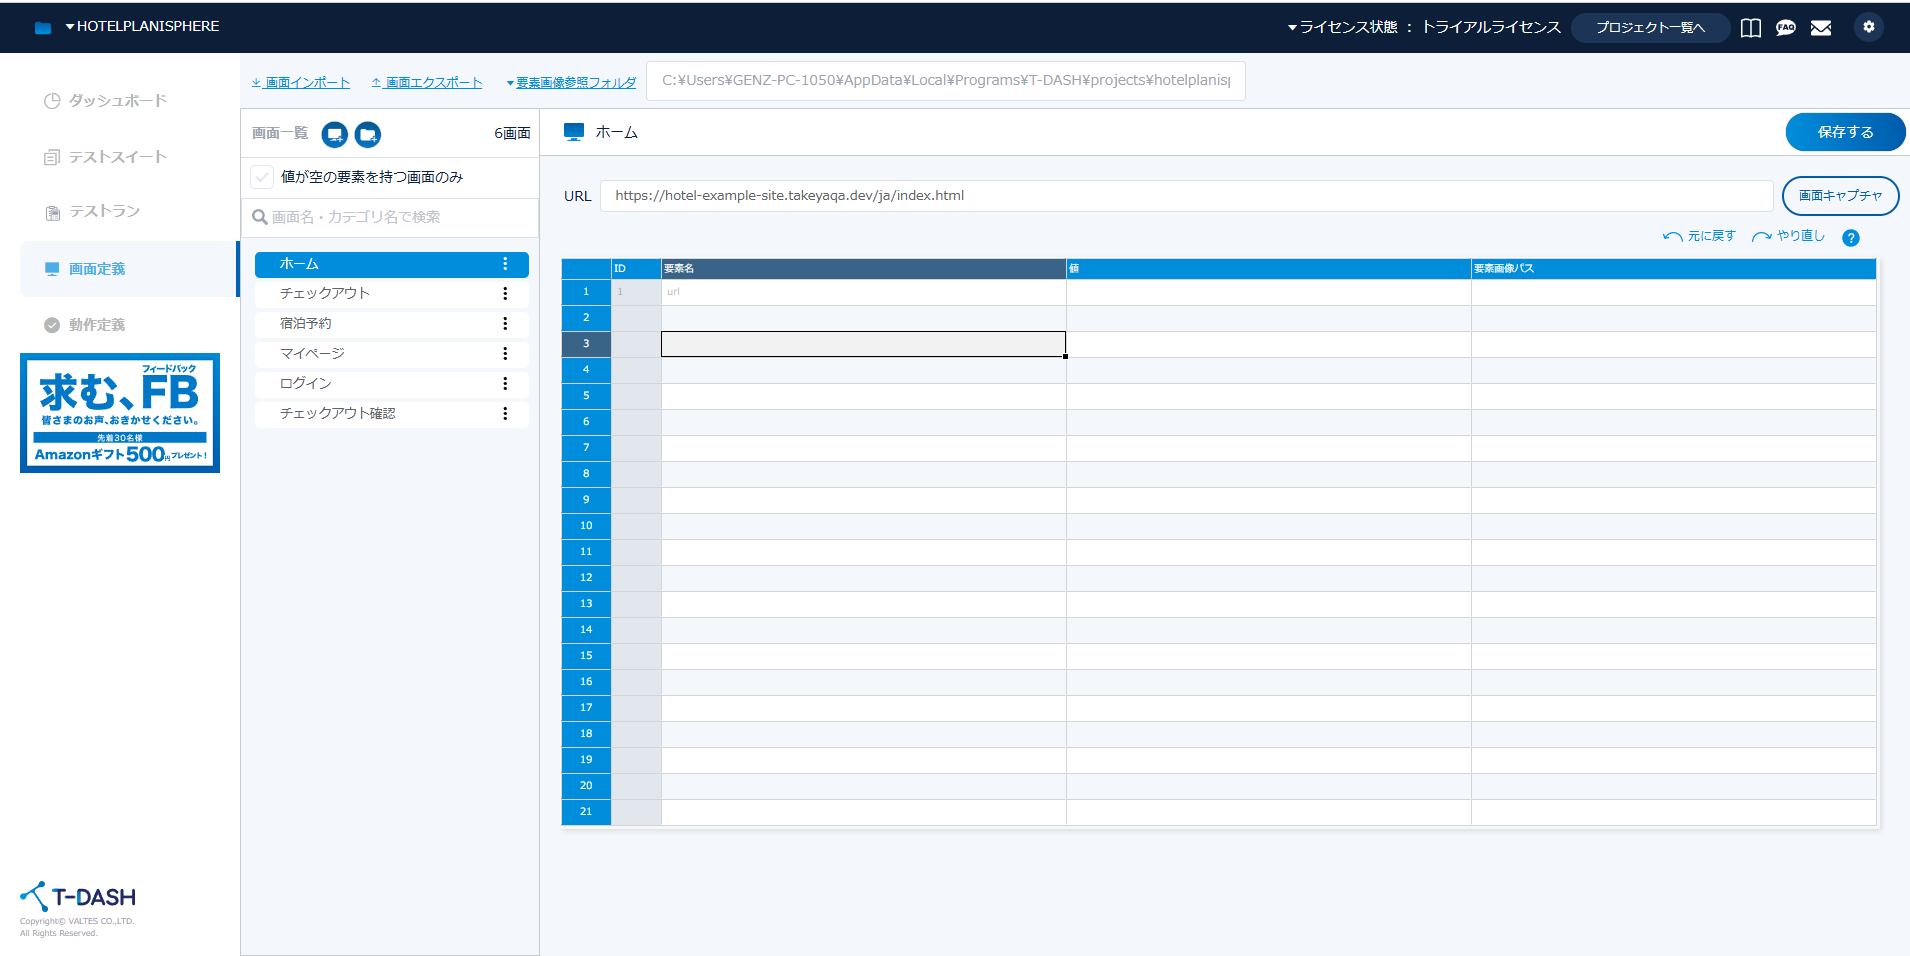Image resolution: width=1910 pixels, height=956 pixels.
Task: Open options menu for チェックアウト確認 screen
Action: pos(505,414)
